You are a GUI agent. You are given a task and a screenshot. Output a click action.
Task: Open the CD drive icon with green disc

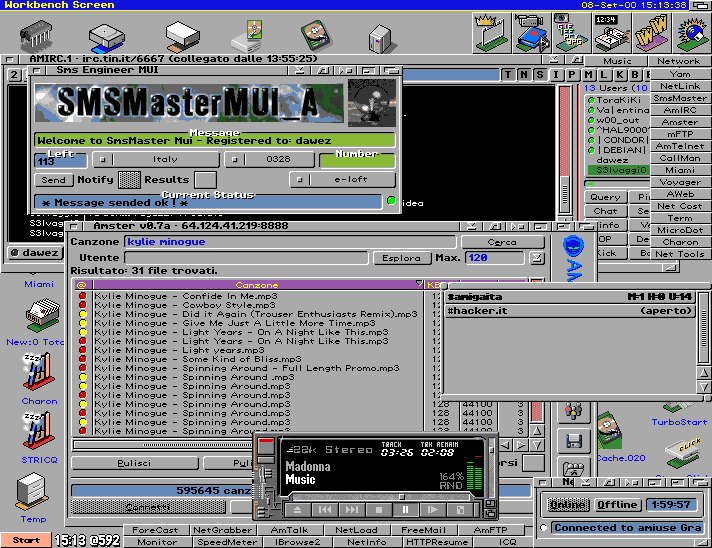[248, 35]
